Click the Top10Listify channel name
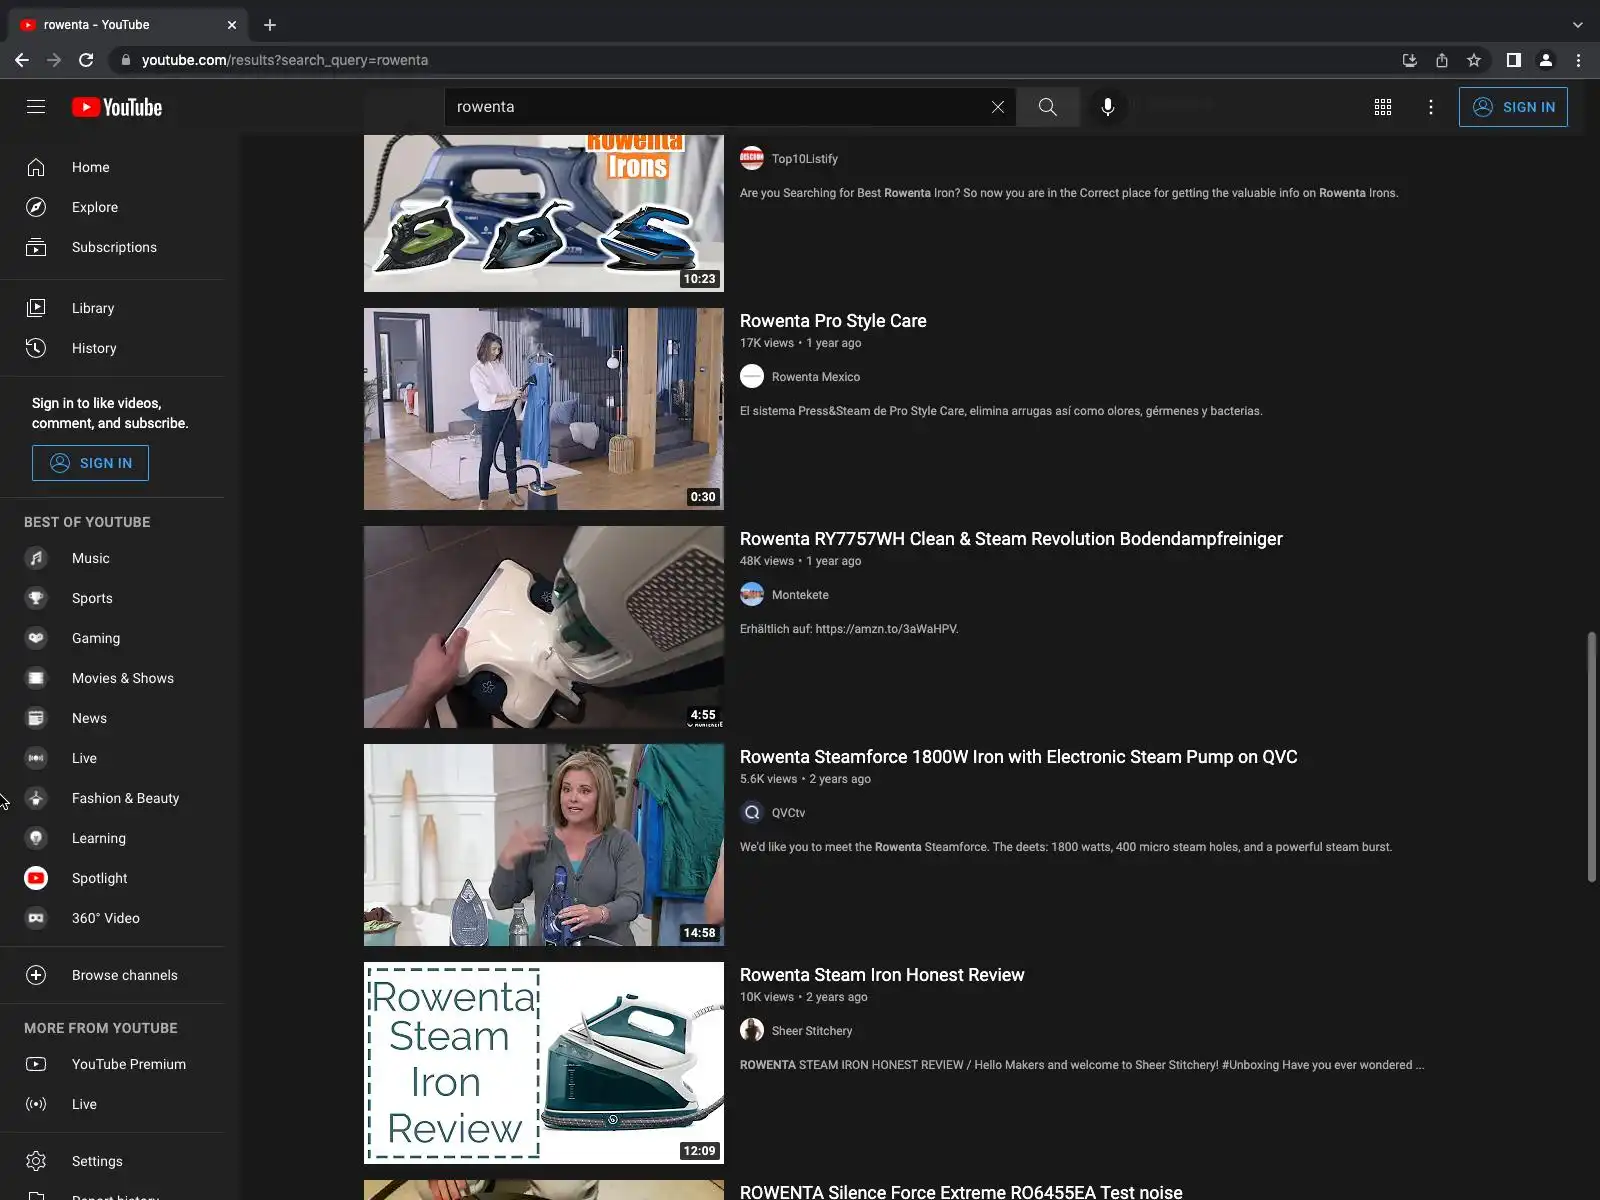 click(x=805, y=159)
